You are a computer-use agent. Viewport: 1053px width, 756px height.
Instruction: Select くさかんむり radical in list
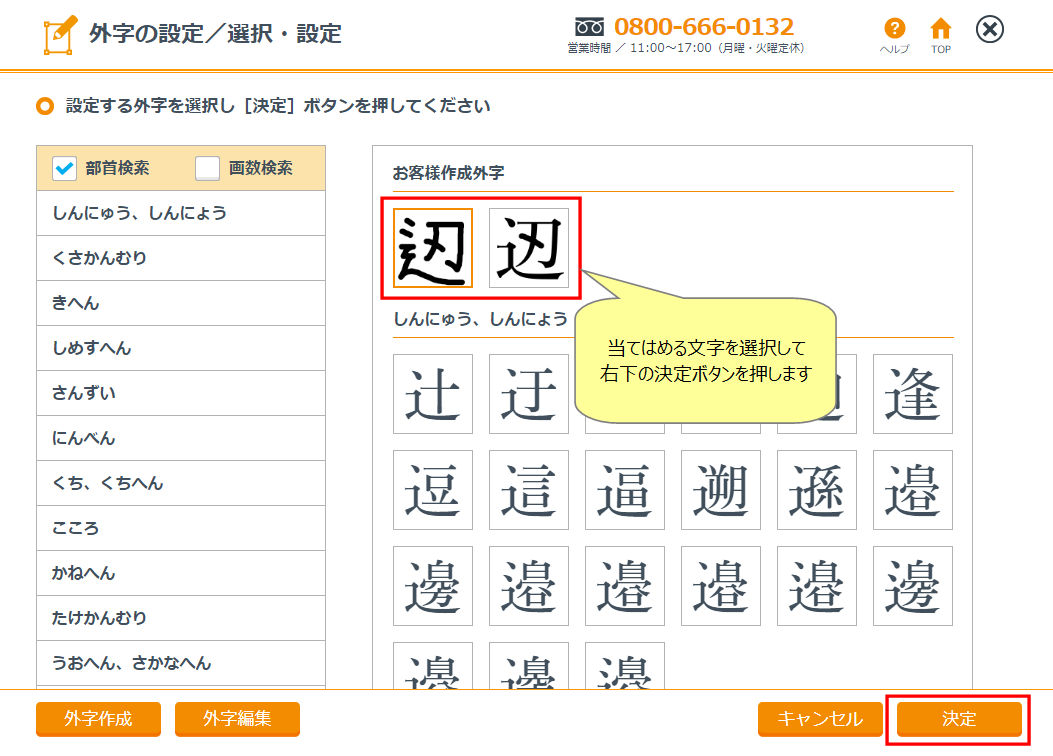(x=181, y=258)
